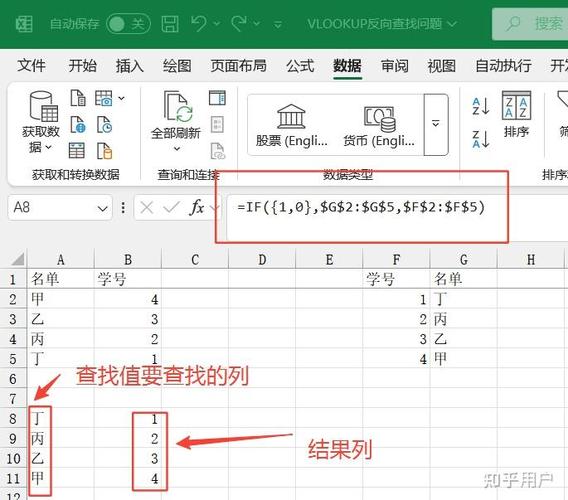Image resolution: width=568 pixels, height=500 pixels.
Task: Open the Redo history dropdown arrow
Action: click(256, 24)
